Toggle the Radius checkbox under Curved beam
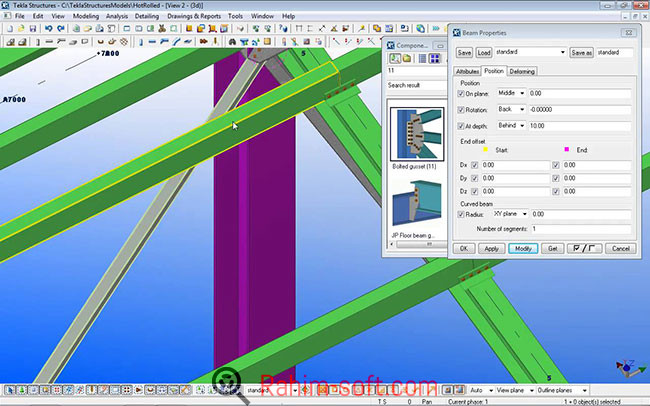Viewport: 650px width, 406px height. (x=461, y=214)
